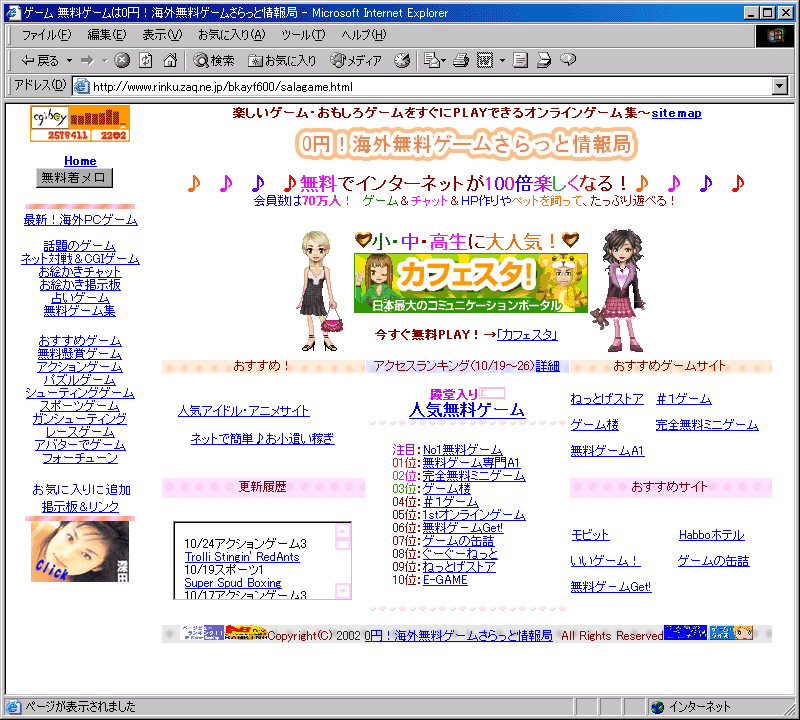The height and width of the screenshot is (720, 800).
Task: Open the Edit icon dropdown arrow
Action: pyautogui.click(x=502, y=61)
